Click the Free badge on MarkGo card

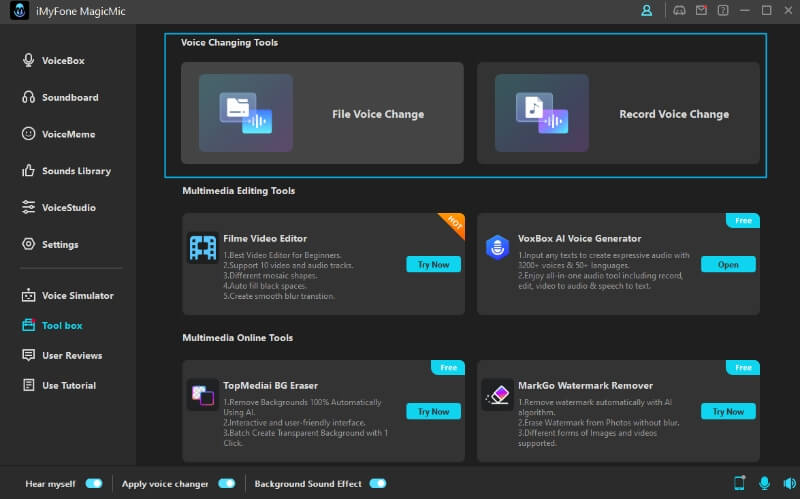point(743,367)
